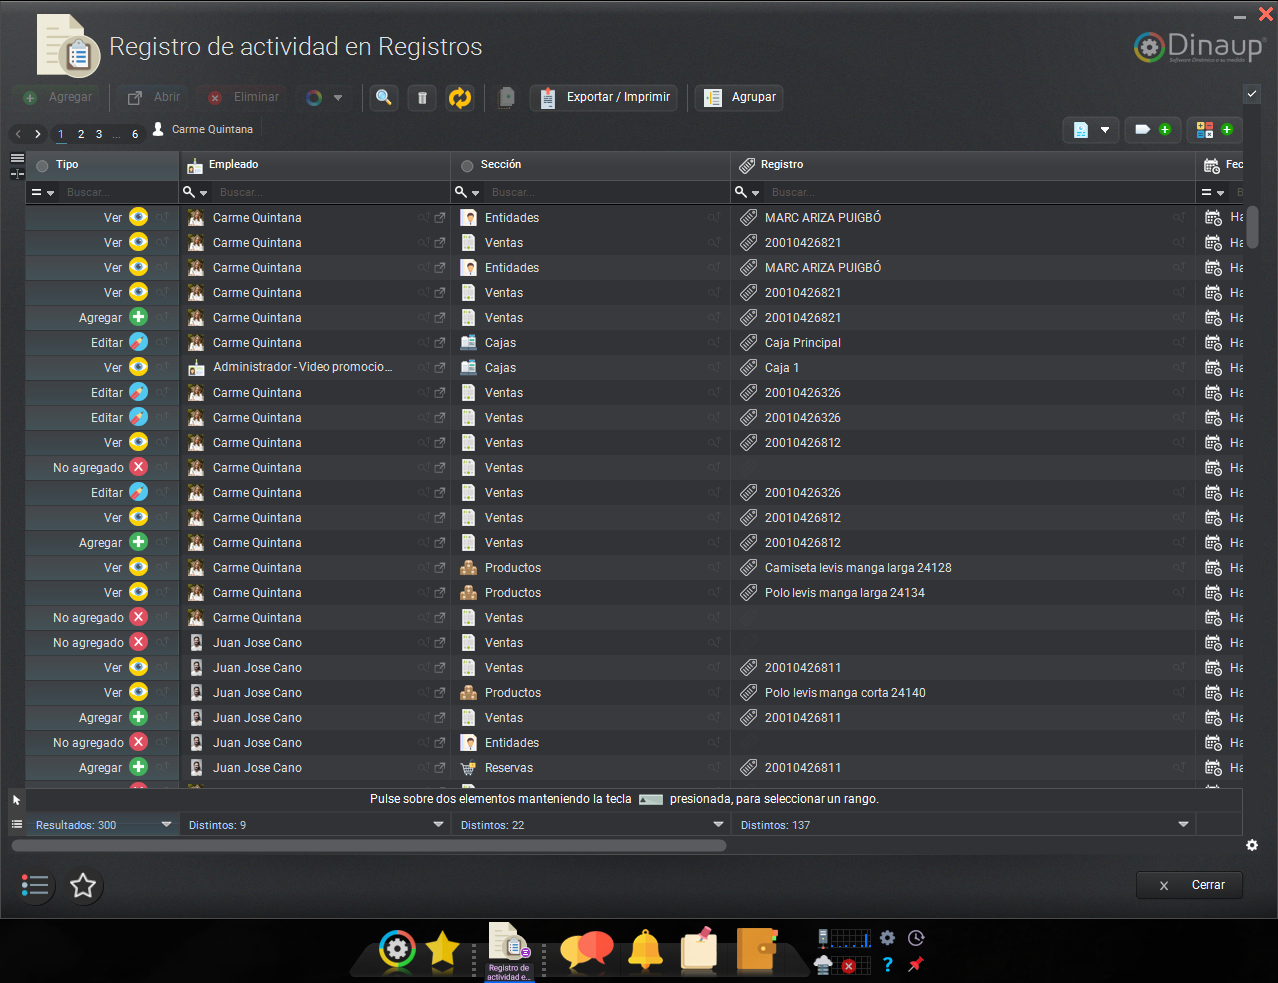1278x983 pixels.
Task: Click the hamburger lines icon above table rows
Action: pos(17,158)
